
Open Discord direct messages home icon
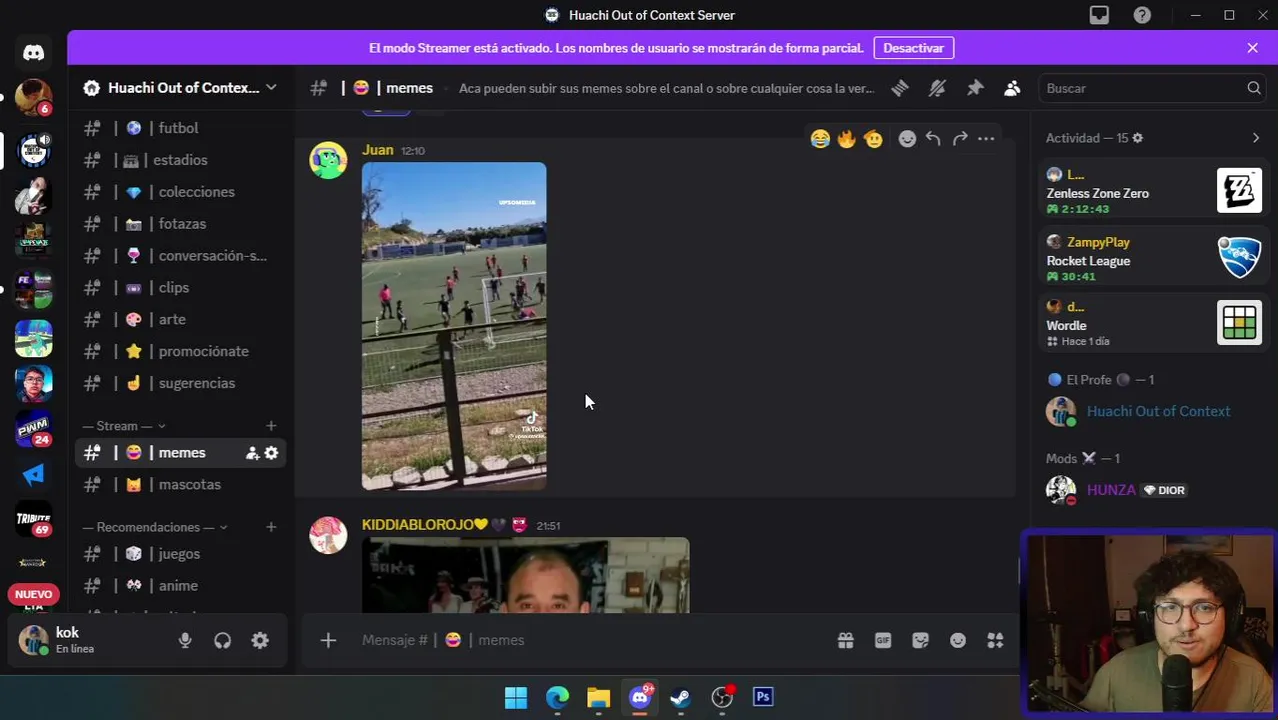[x=33, y=53]
